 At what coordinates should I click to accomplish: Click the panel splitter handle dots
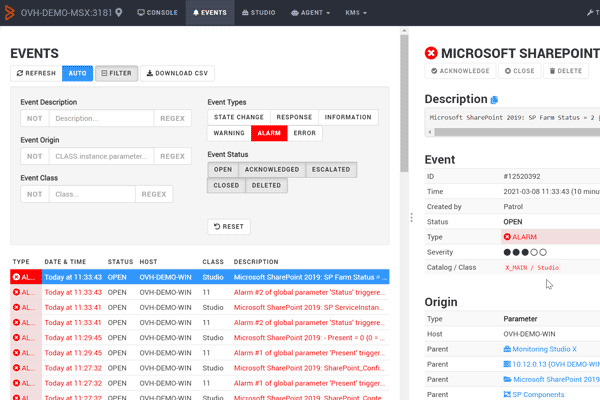pyautogui.click(x=411, y=217)
